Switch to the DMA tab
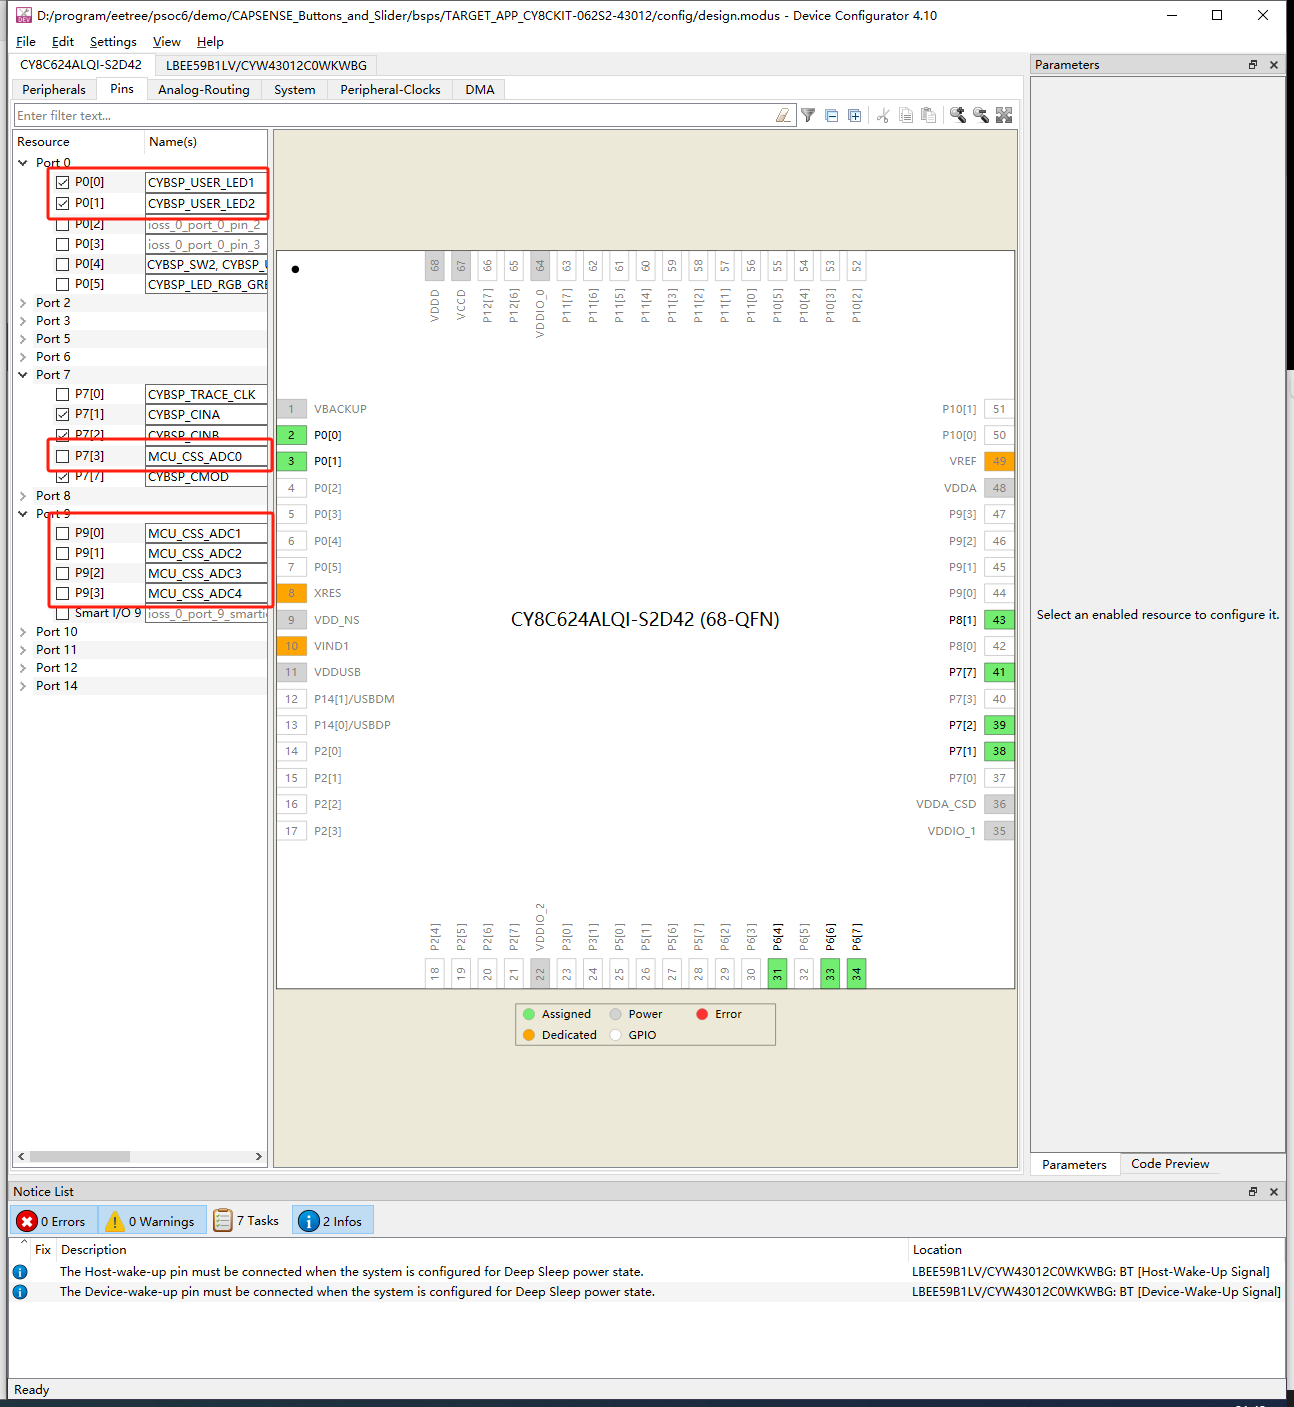This screenshot has height=1407, width=1294. click(480, 90)
